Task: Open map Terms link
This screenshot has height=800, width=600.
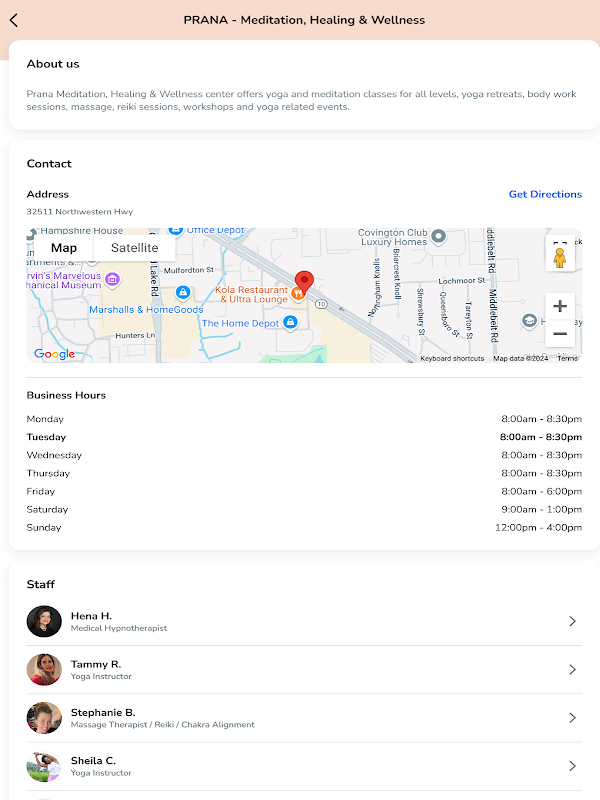Action: pyautogui.click(x=567, y=358)
